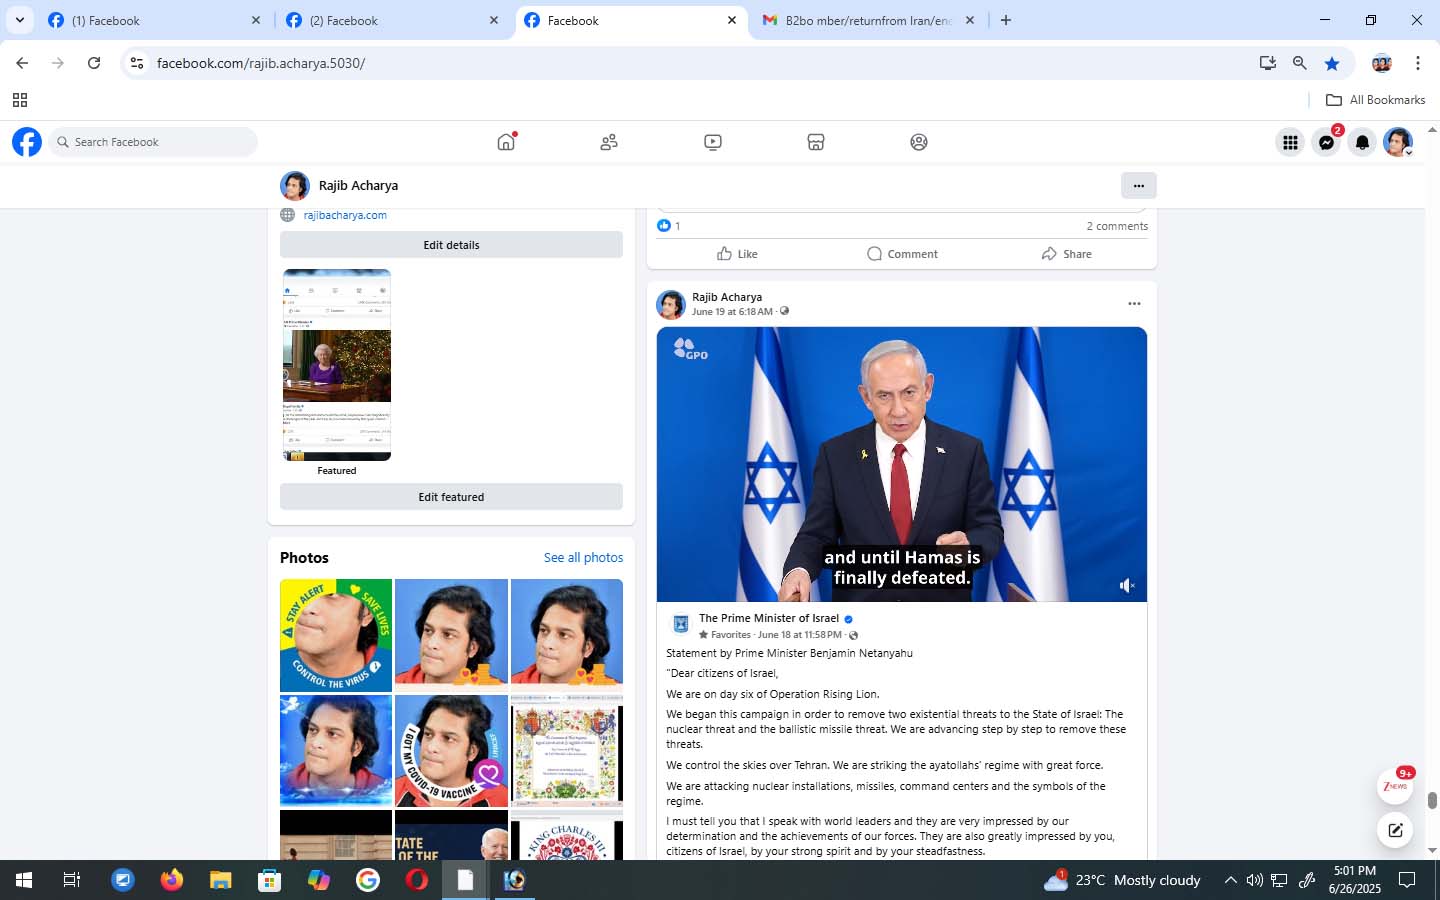Bookmark star icon in address bar
Screen dimensions: 1440x900
pyautogui.click(x=1332, y=63)
